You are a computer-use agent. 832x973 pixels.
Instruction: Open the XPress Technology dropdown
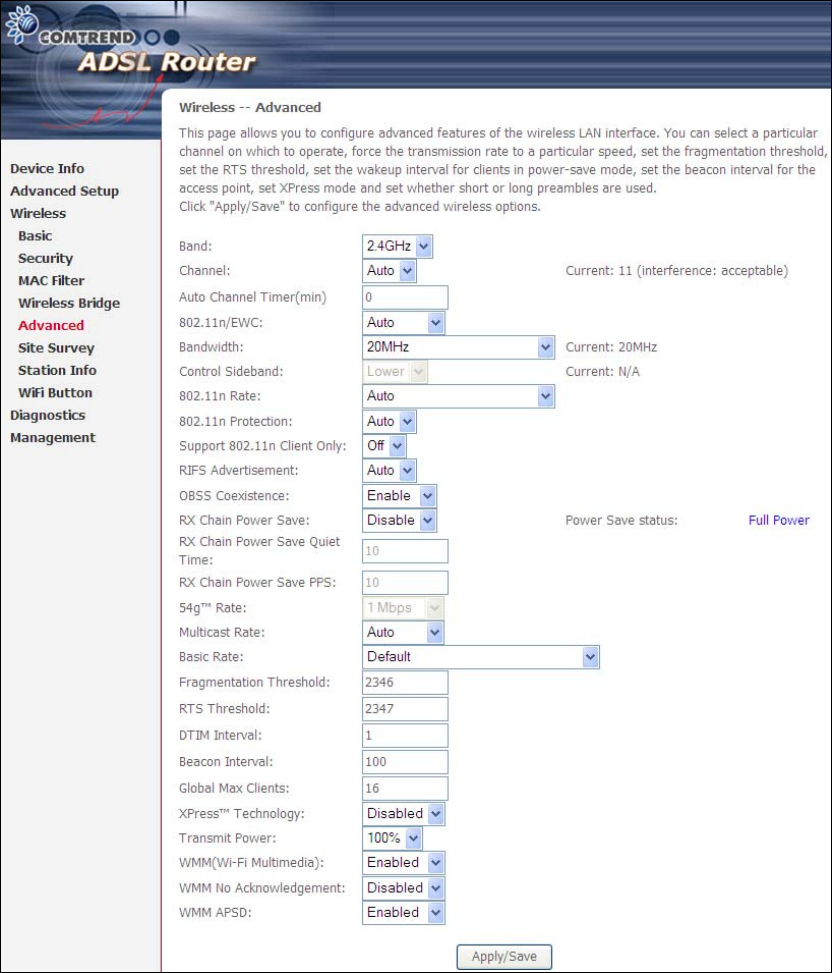coord(403,814)
